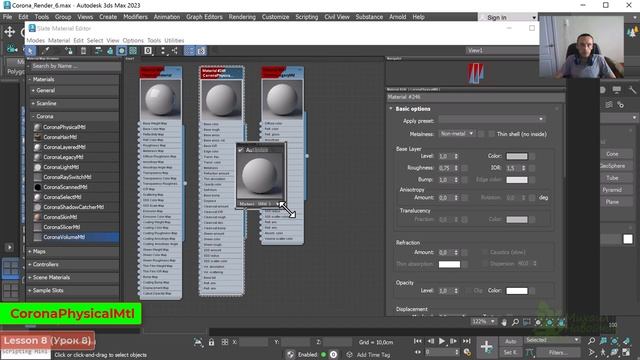This screenshot has width=640, height=360.
Task: Click the large Set Keys plus button
Action: 487,347
